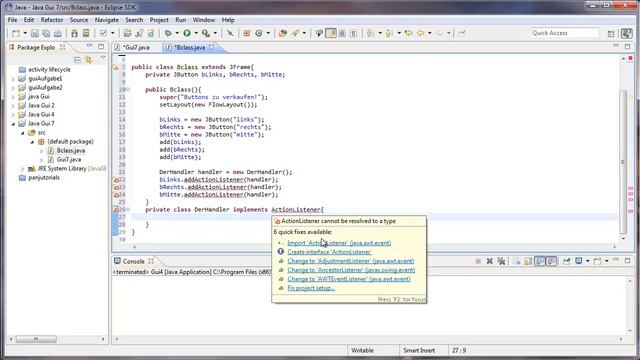Click the New file wizard icon
This screenshot has height=360, width=640.
(16, 33)
